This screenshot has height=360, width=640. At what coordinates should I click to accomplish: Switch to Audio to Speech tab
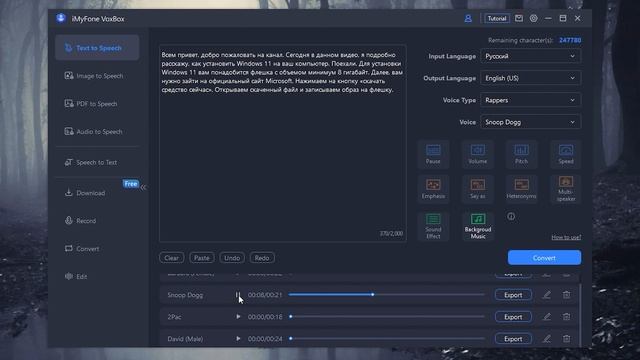[x=97, y=132]
